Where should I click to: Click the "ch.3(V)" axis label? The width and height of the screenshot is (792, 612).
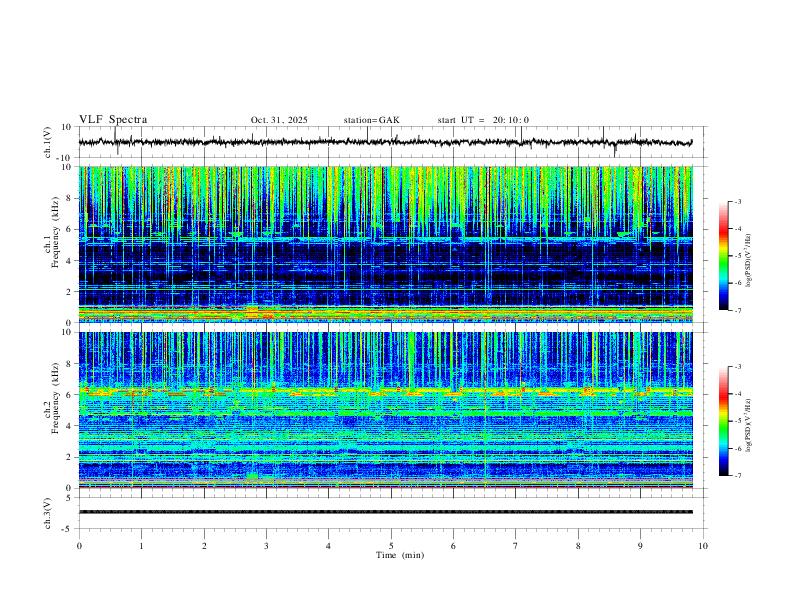point(48,513)
